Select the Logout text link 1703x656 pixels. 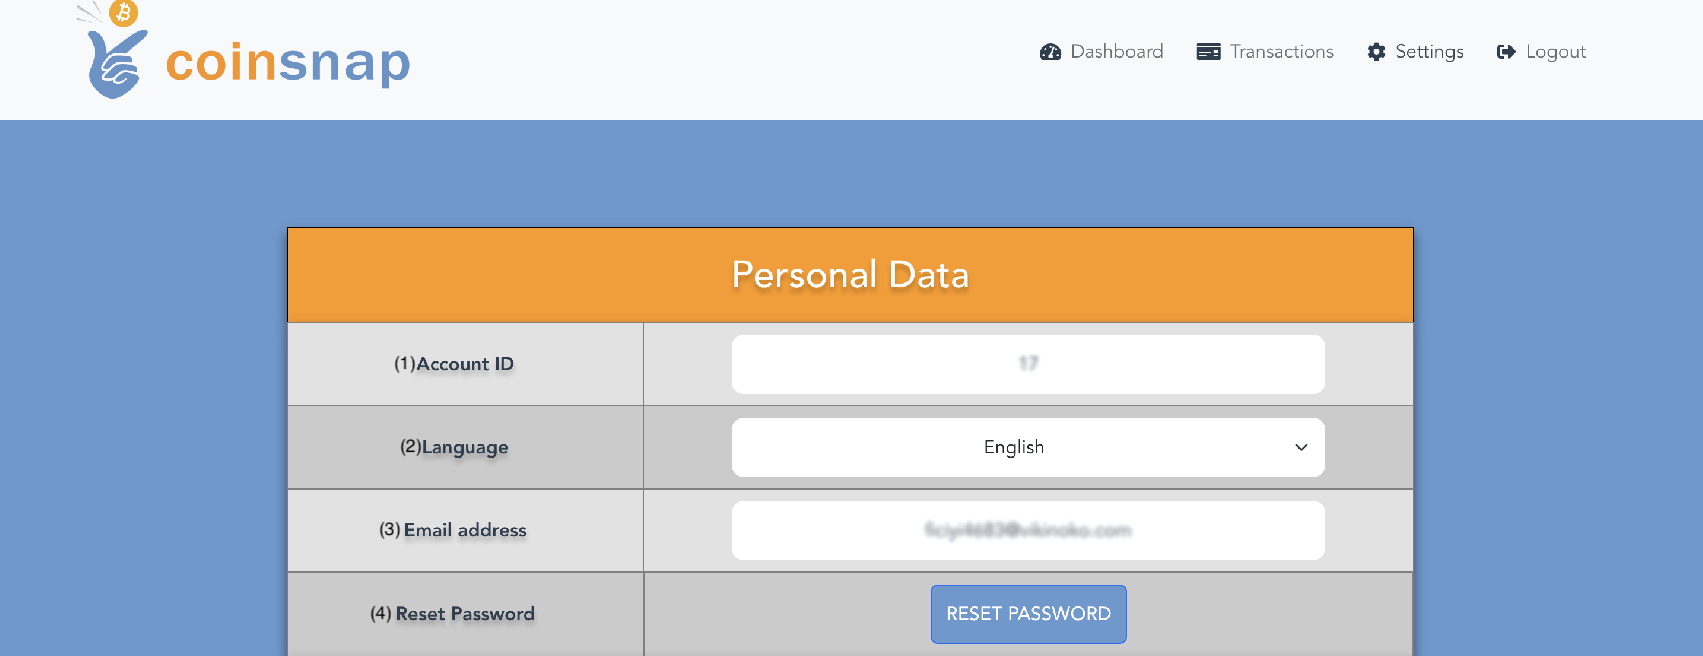[1556, 52]
